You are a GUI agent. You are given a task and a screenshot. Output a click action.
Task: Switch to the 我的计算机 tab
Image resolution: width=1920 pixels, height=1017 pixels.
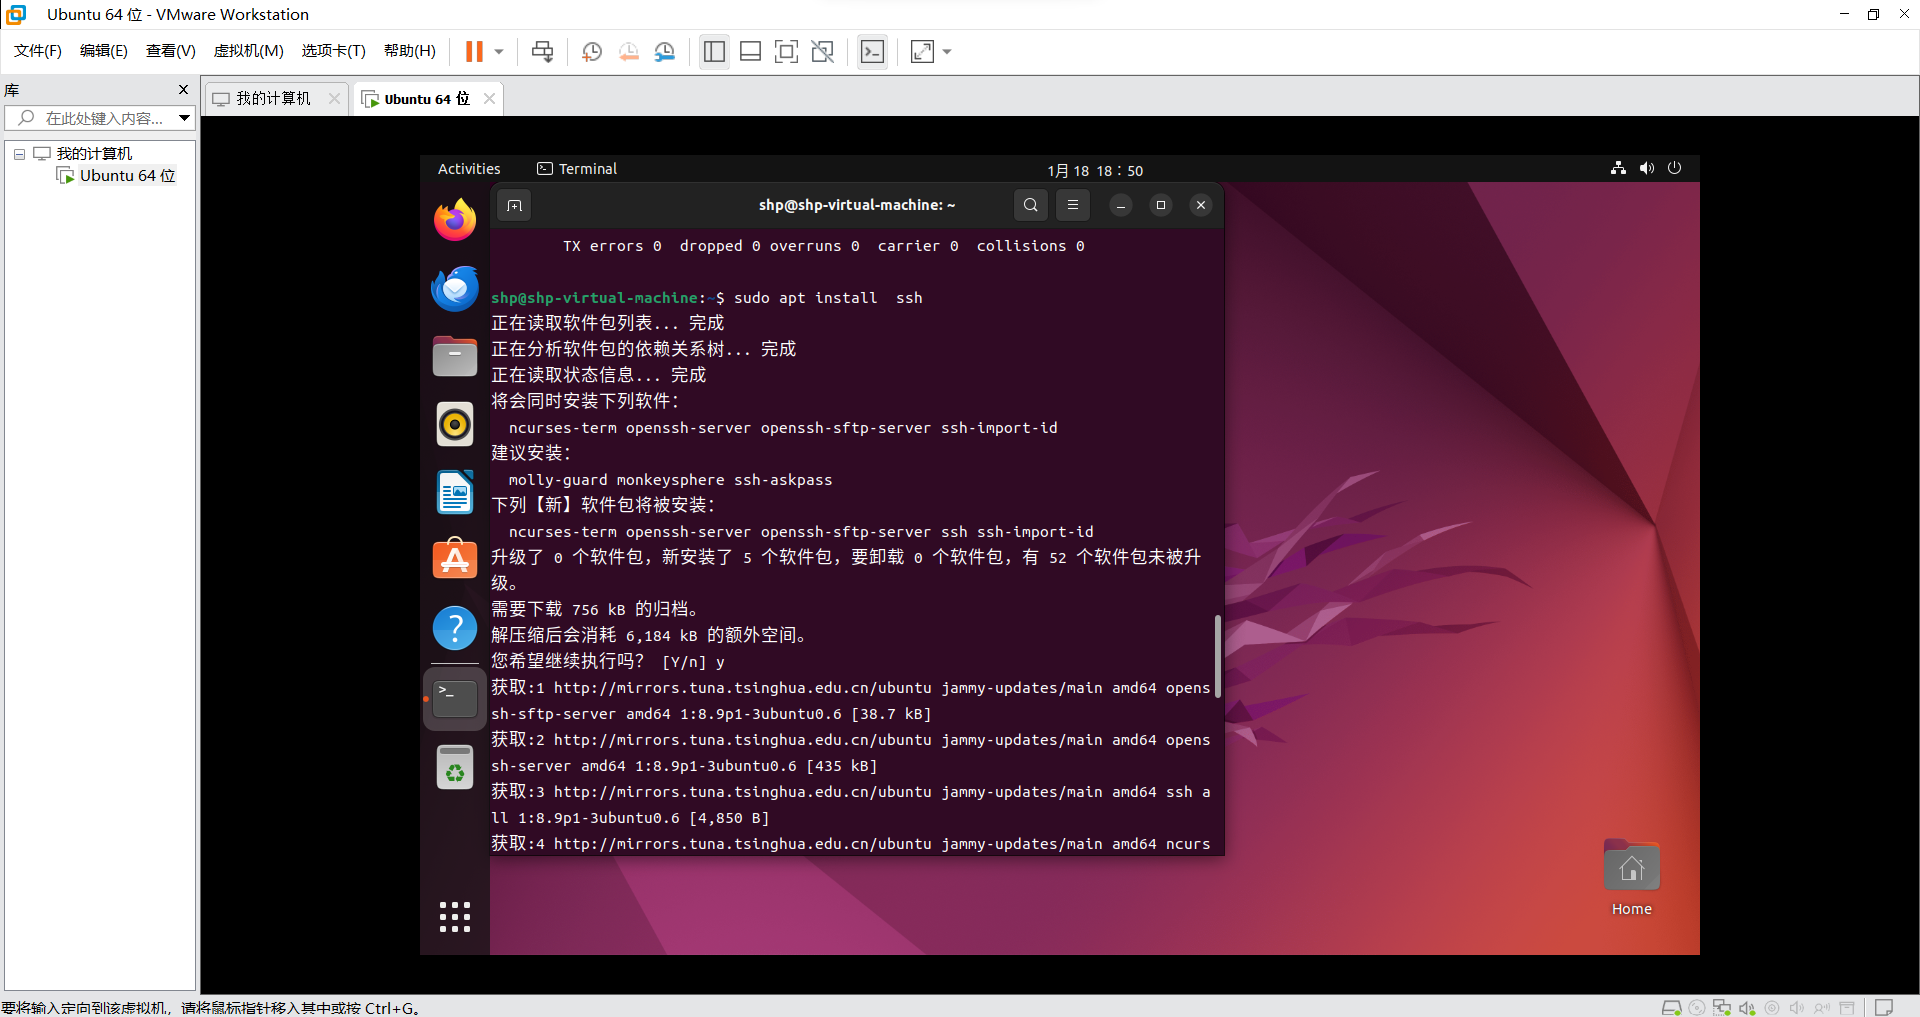point(273,98)
